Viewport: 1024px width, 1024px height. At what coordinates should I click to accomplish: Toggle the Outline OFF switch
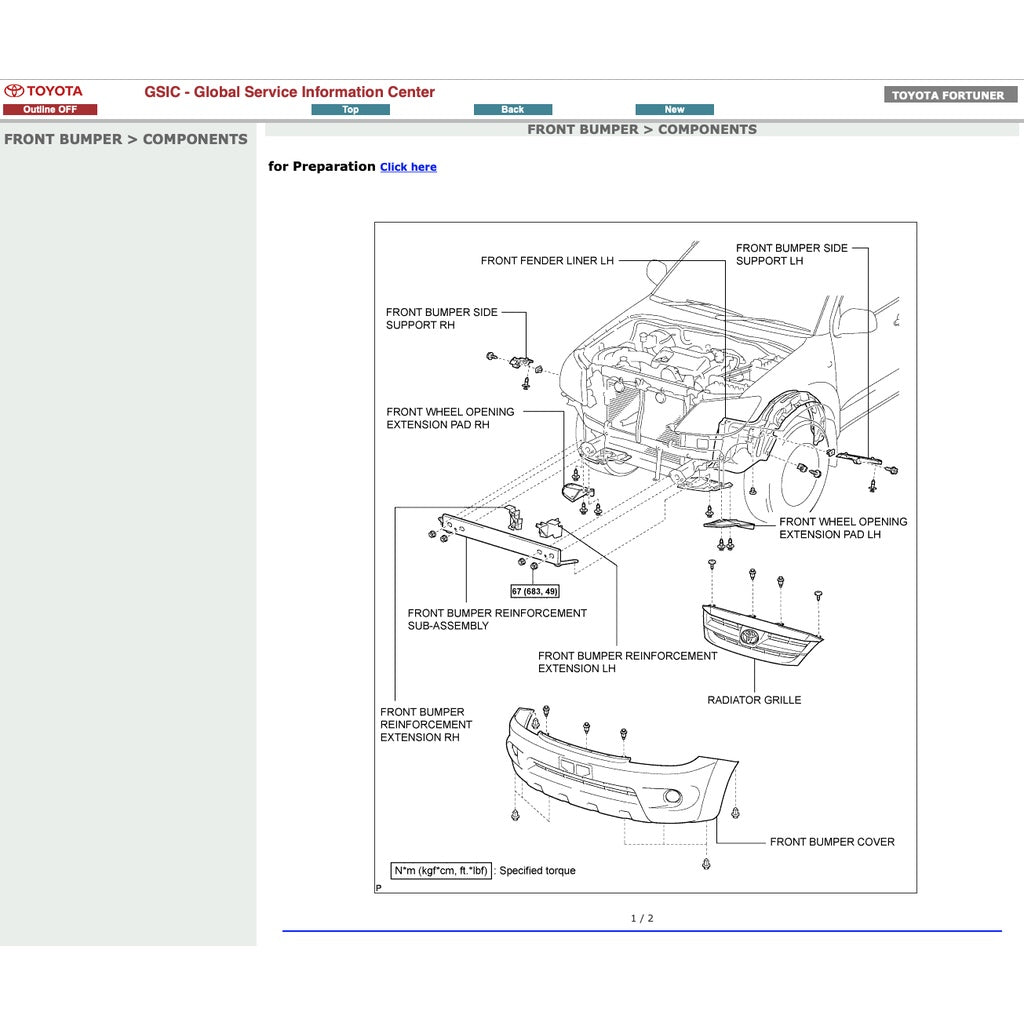click(52, 108)
